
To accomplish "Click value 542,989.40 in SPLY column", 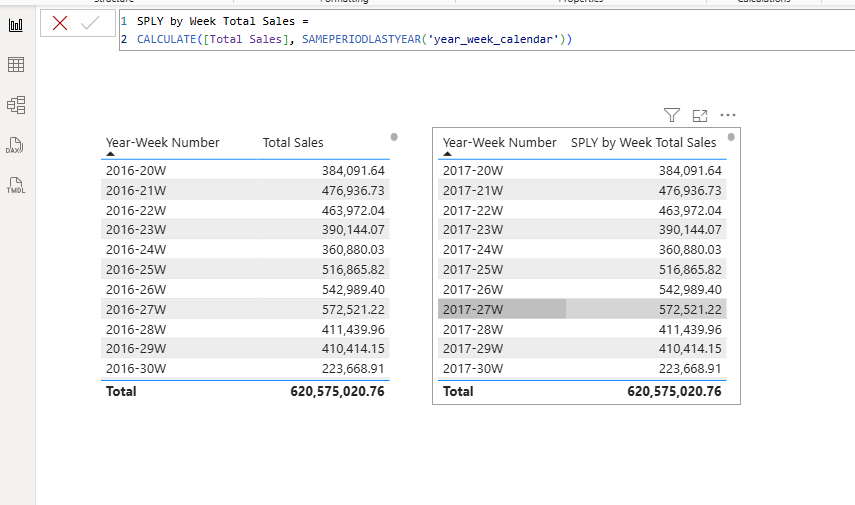I will pyautogui.click(x=690, y=289).
